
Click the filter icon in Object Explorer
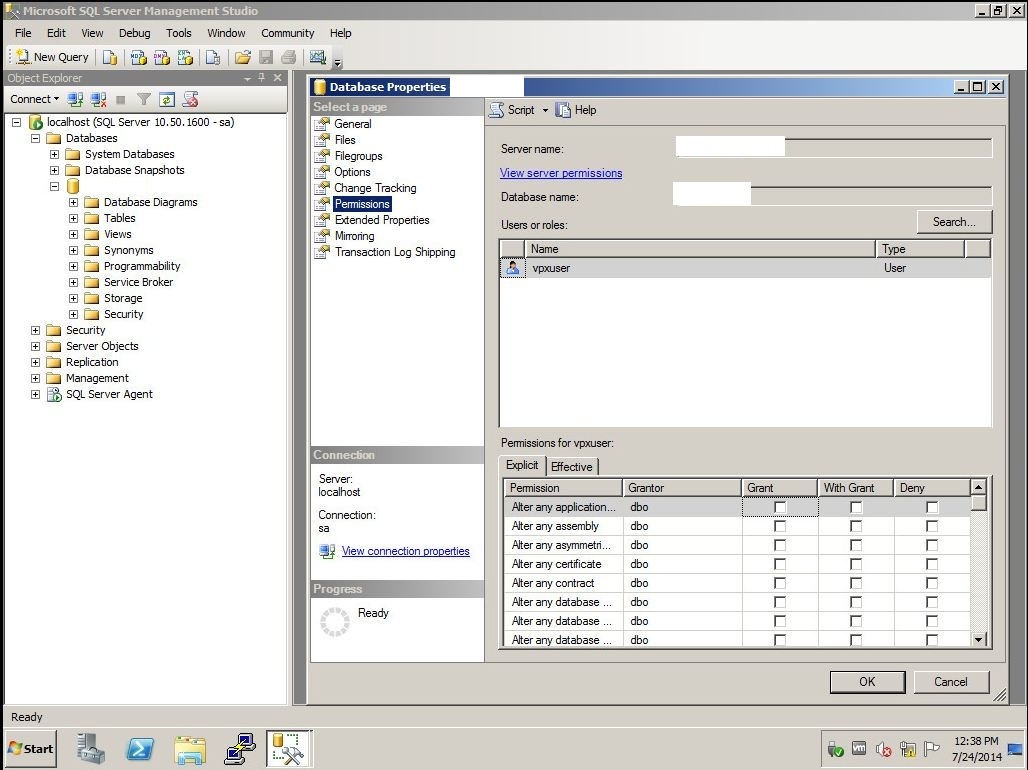[144, 99]
